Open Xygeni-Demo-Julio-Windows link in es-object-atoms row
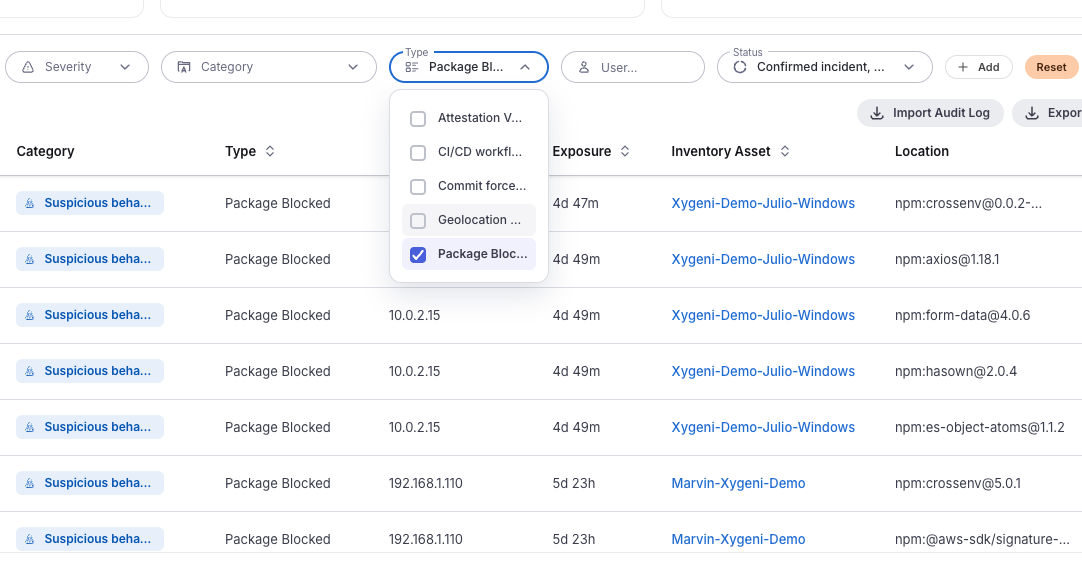 click(x=763, y=427)
